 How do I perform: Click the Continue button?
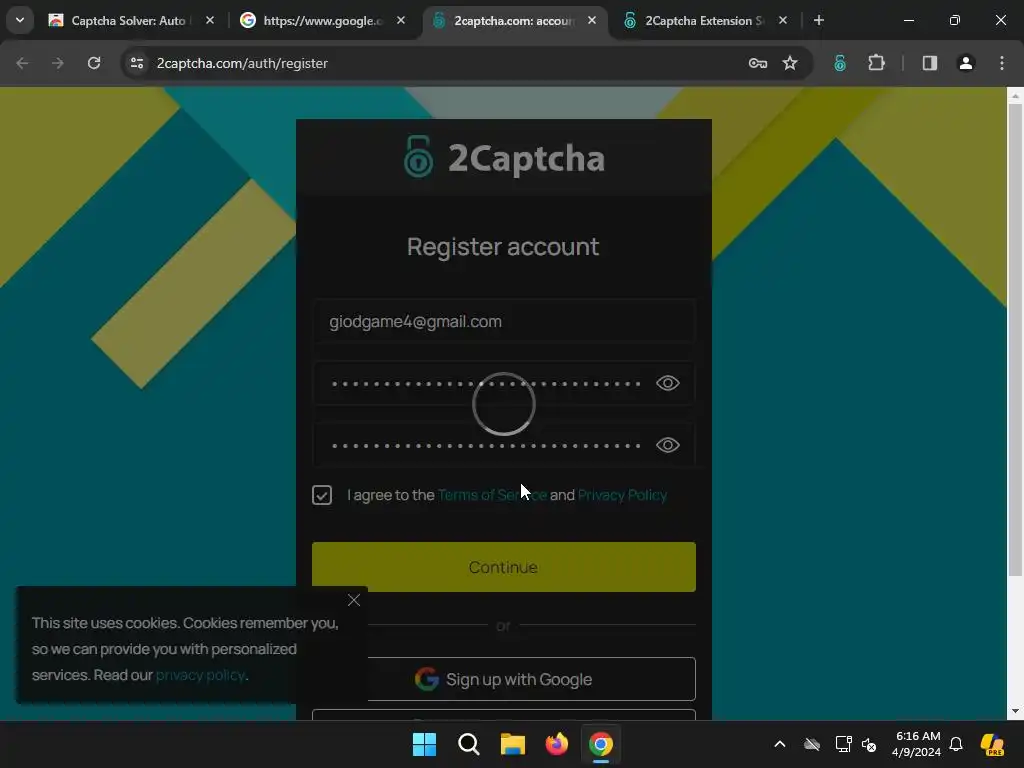[504, 567]
